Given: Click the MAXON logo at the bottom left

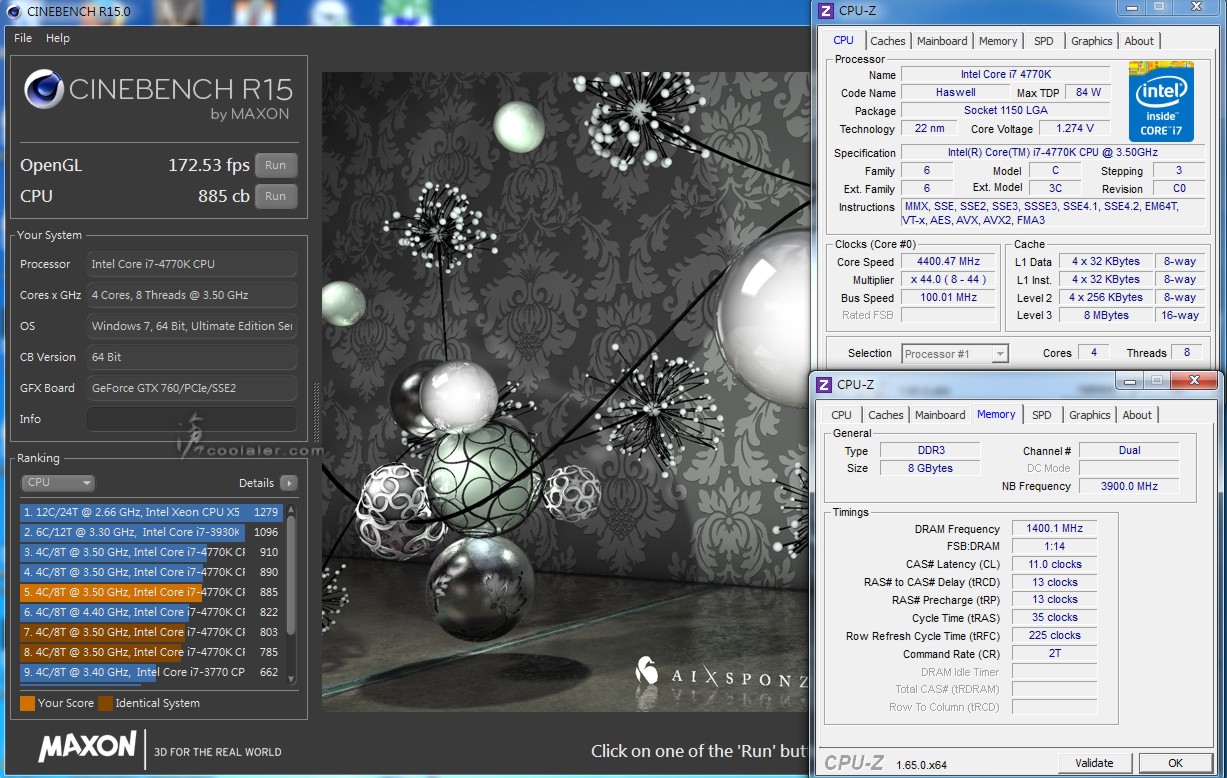Looking at the screenshot, I should coord(87,746).
